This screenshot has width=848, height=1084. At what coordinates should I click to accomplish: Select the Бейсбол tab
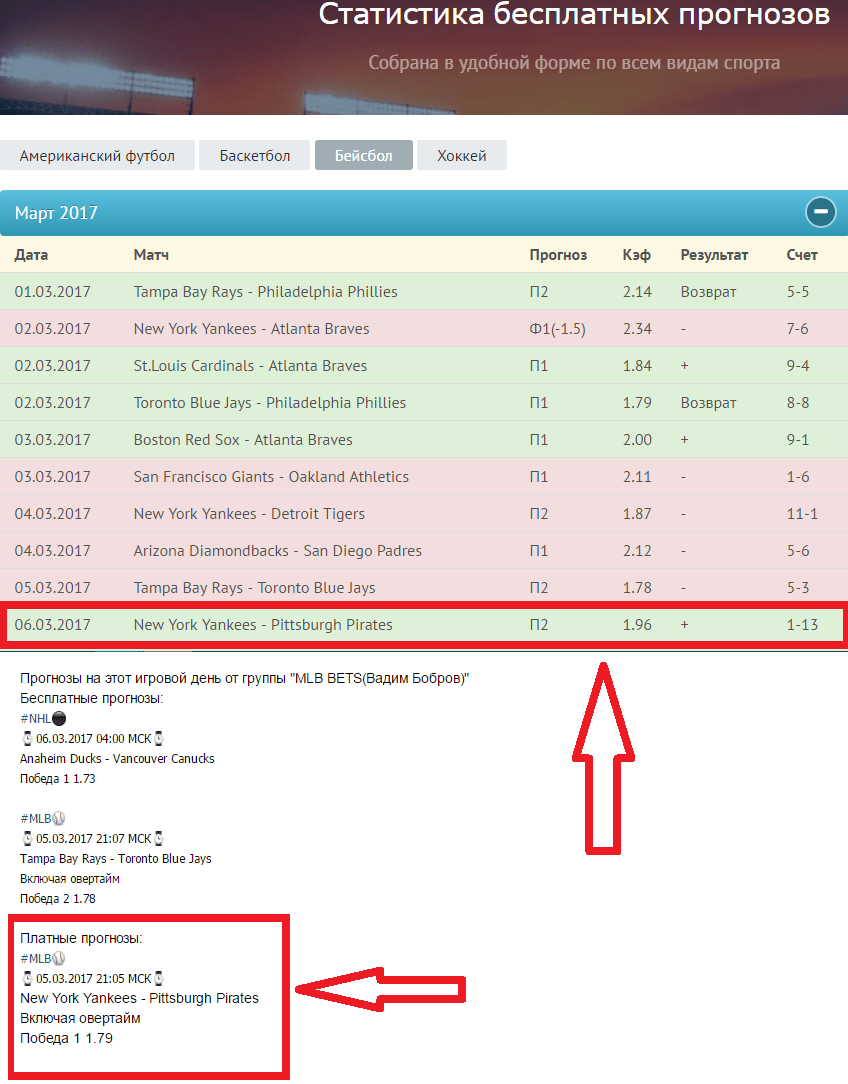pyautogui.click(x=363, y=156)
